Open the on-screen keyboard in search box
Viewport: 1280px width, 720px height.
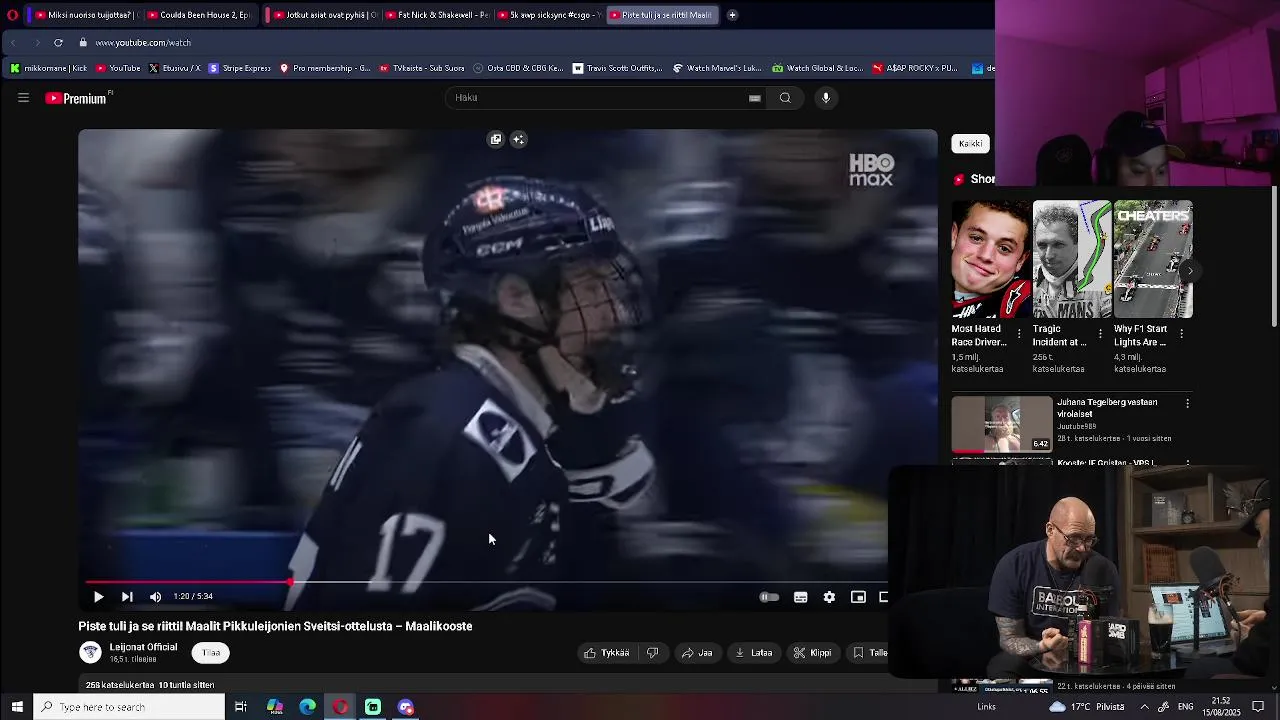[755, 98]
